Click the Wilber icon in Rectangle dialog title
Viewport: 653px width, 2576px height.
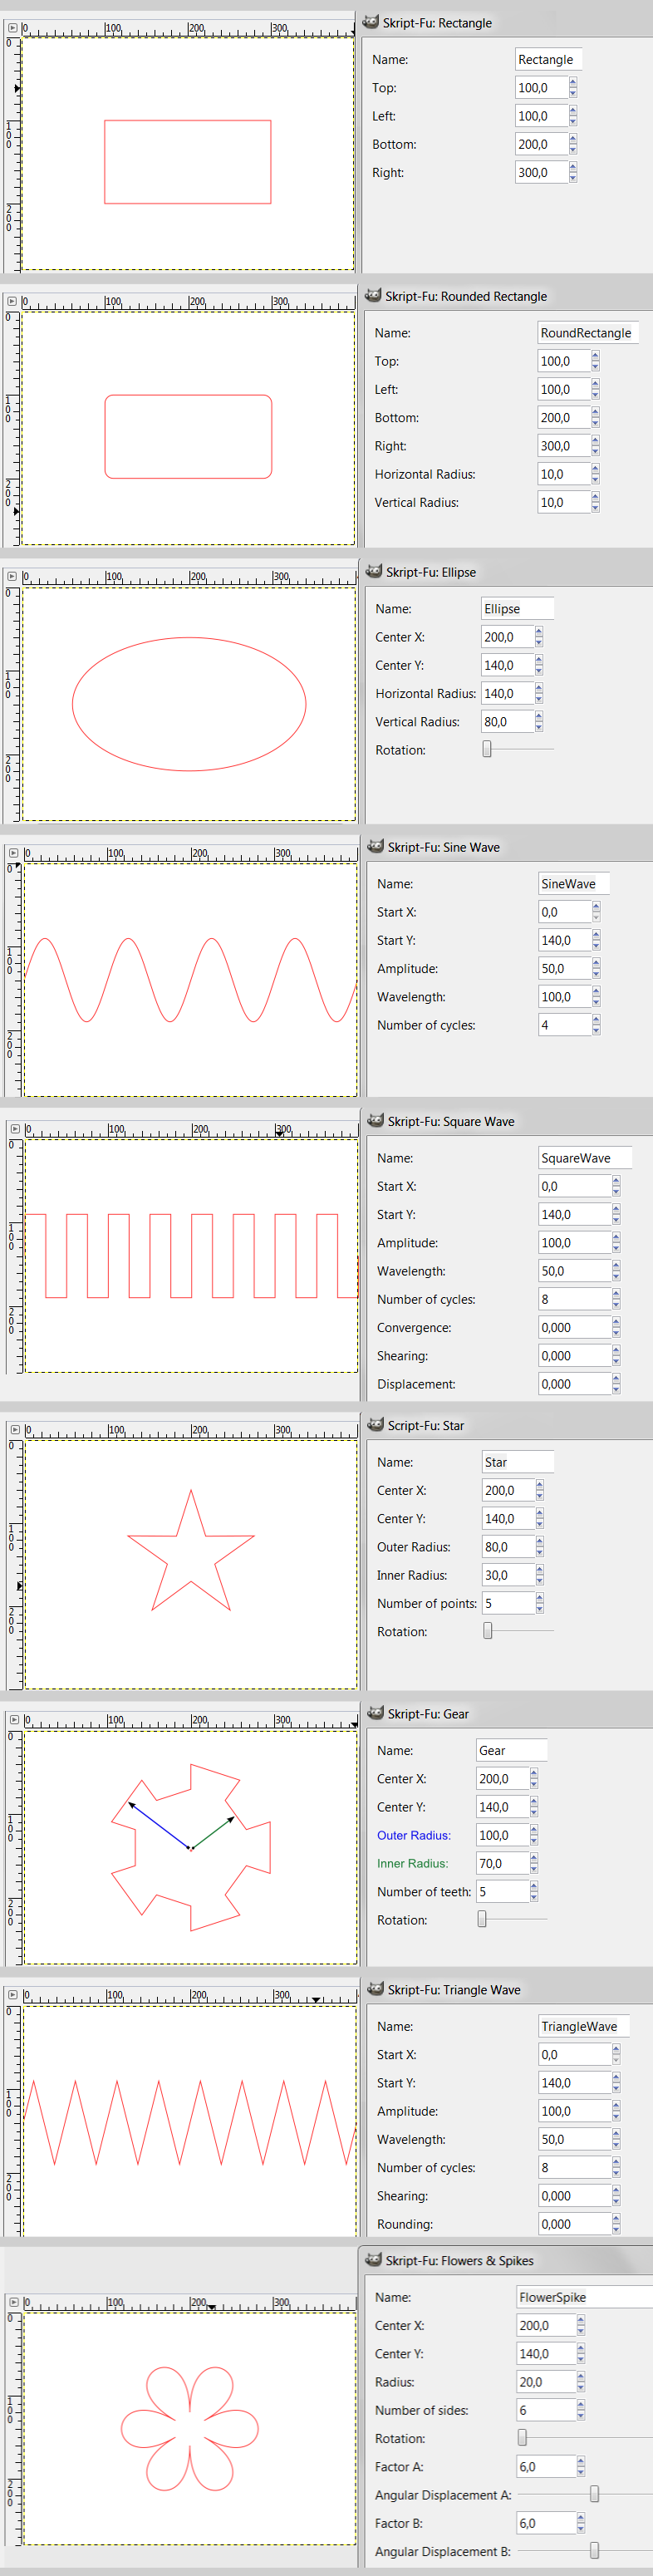pos(370,22)
